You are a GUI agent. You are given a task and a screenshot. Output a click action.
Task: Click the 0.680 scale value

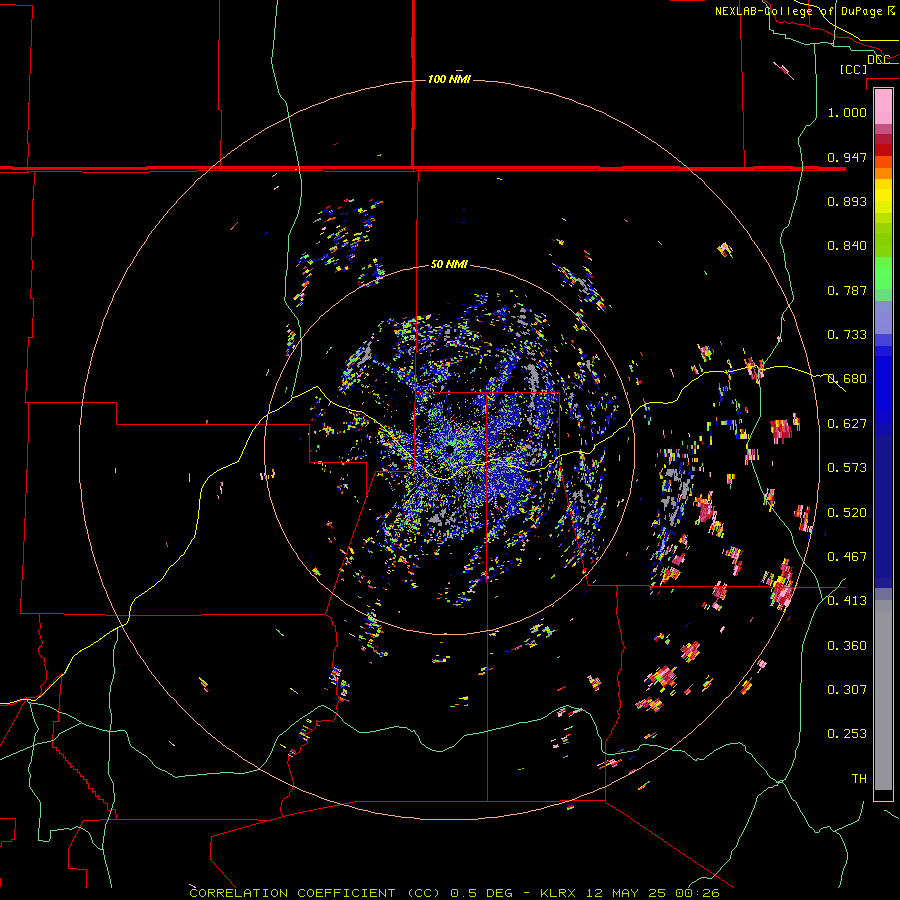[847, 379]
